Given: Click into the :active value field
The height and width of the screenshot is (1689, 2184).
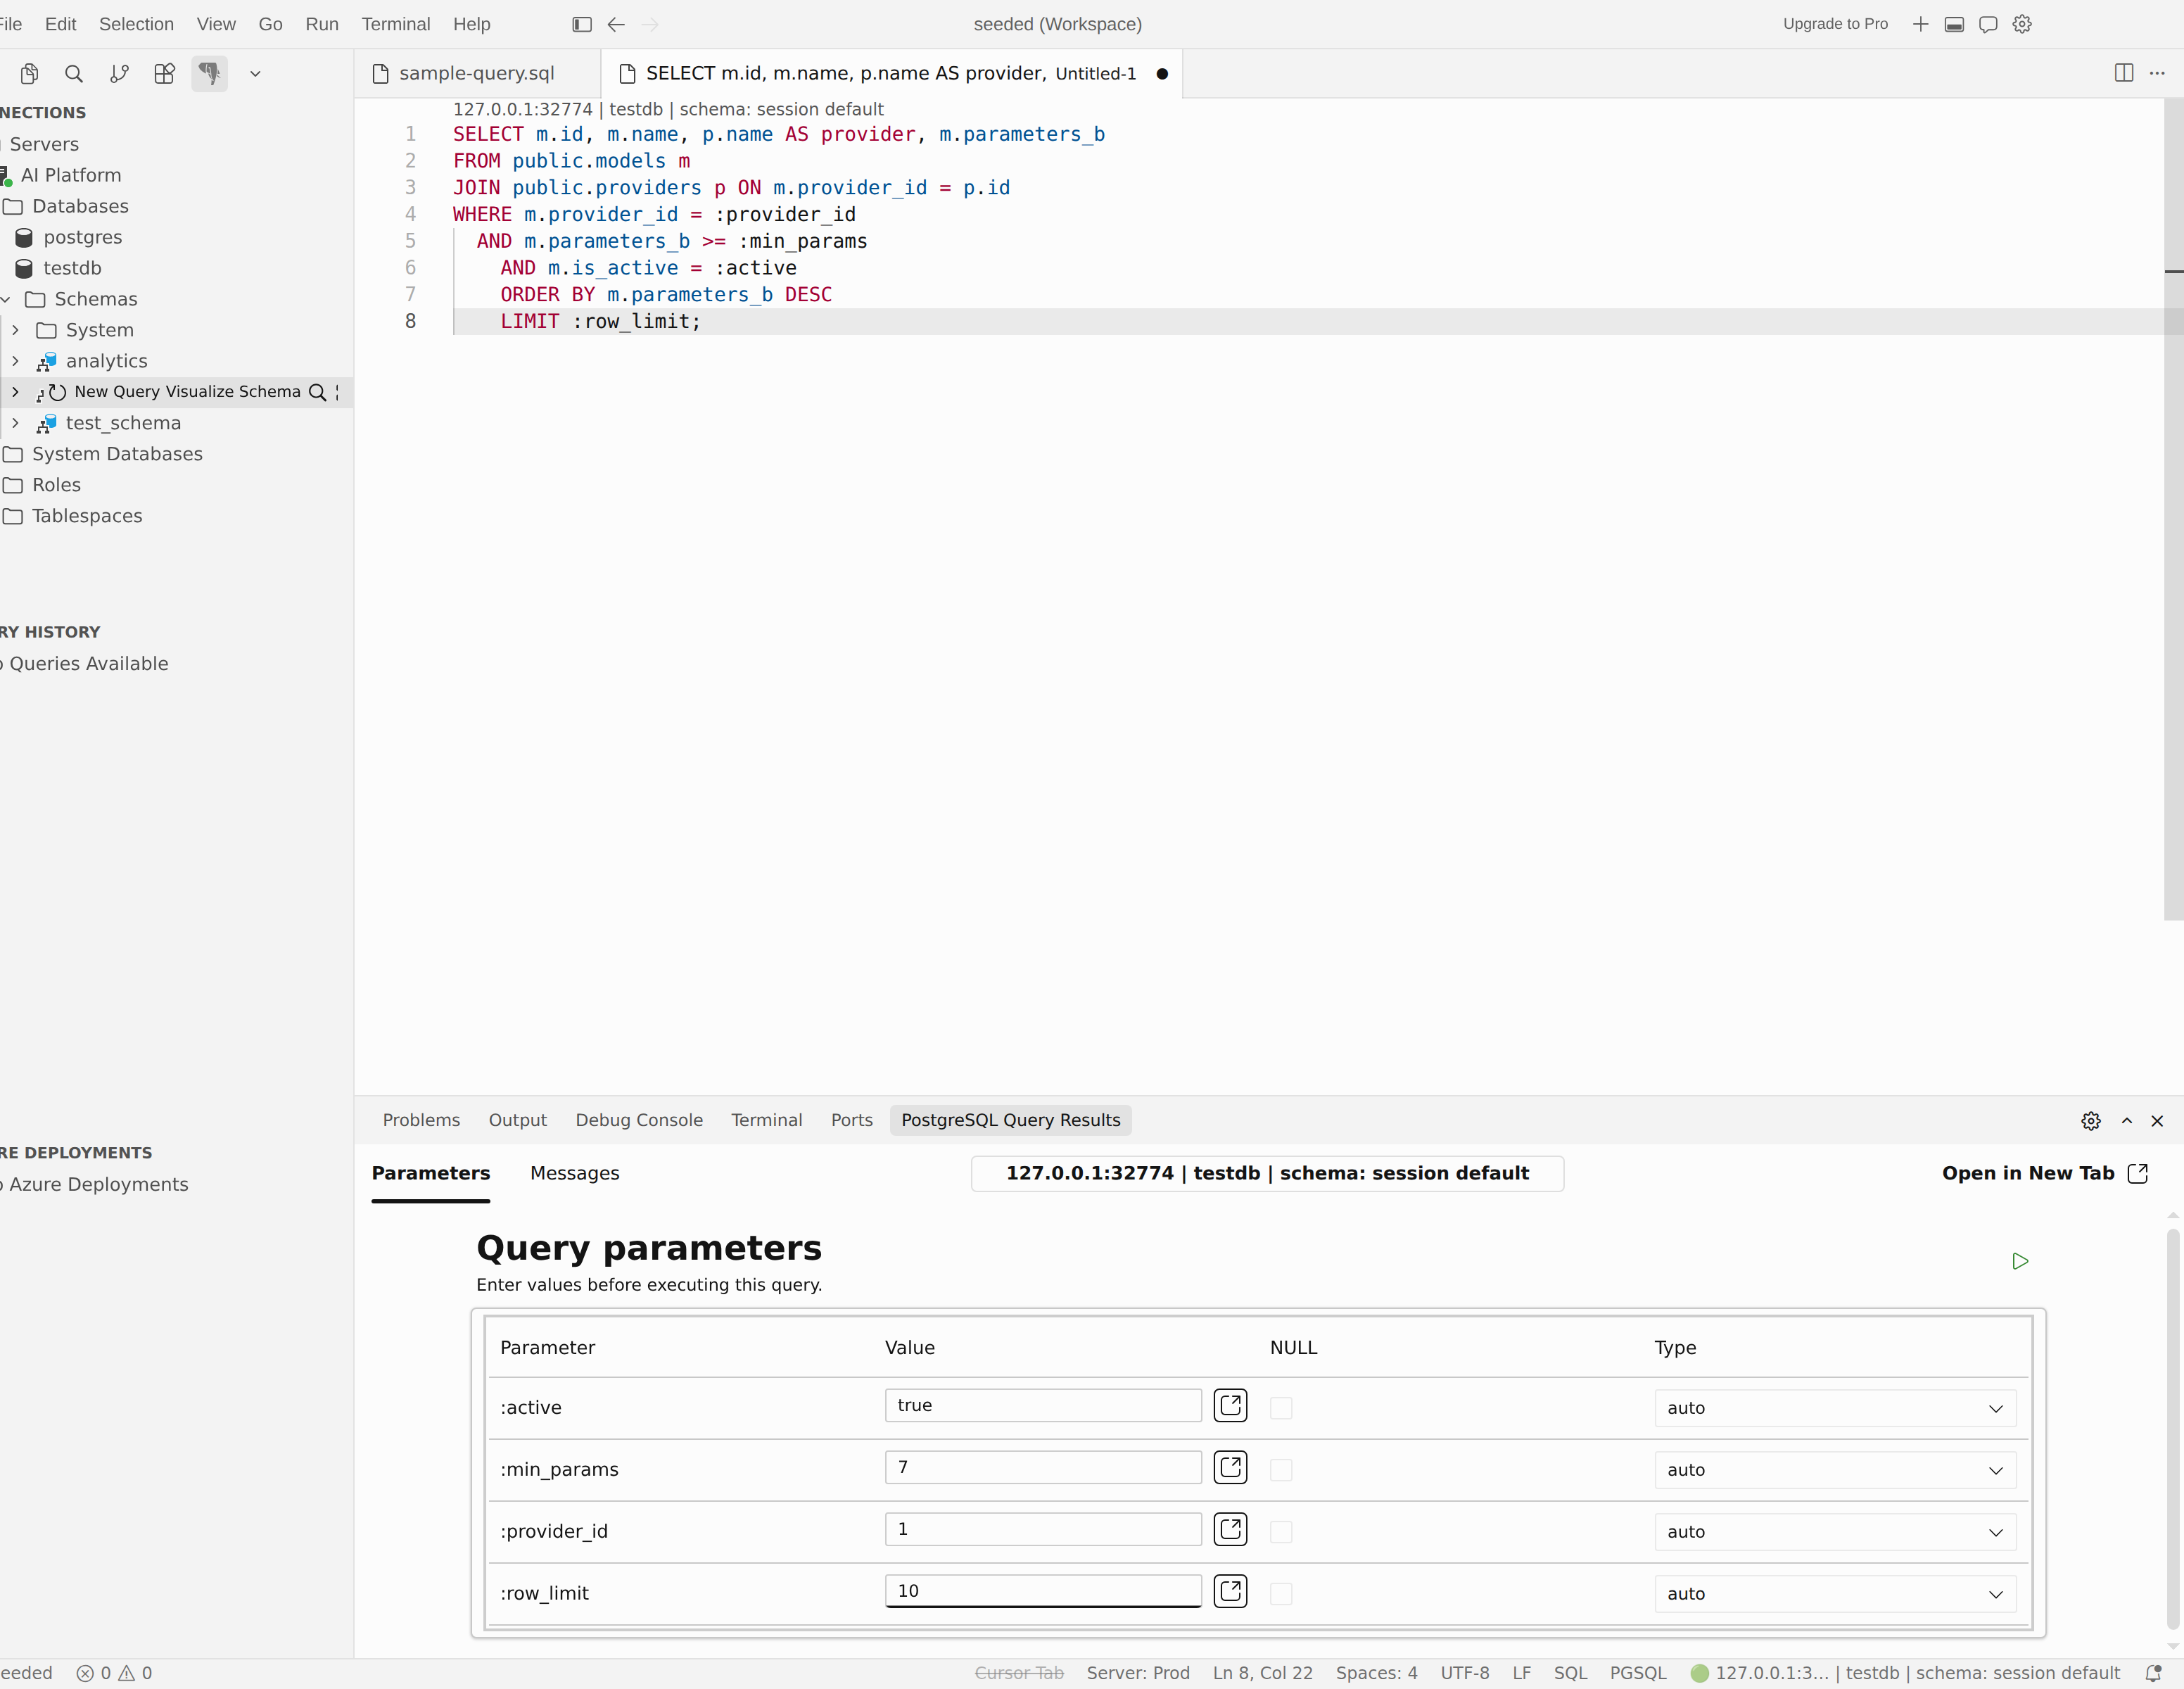Looking at the screenshot, I should tap(1043, 1405).
